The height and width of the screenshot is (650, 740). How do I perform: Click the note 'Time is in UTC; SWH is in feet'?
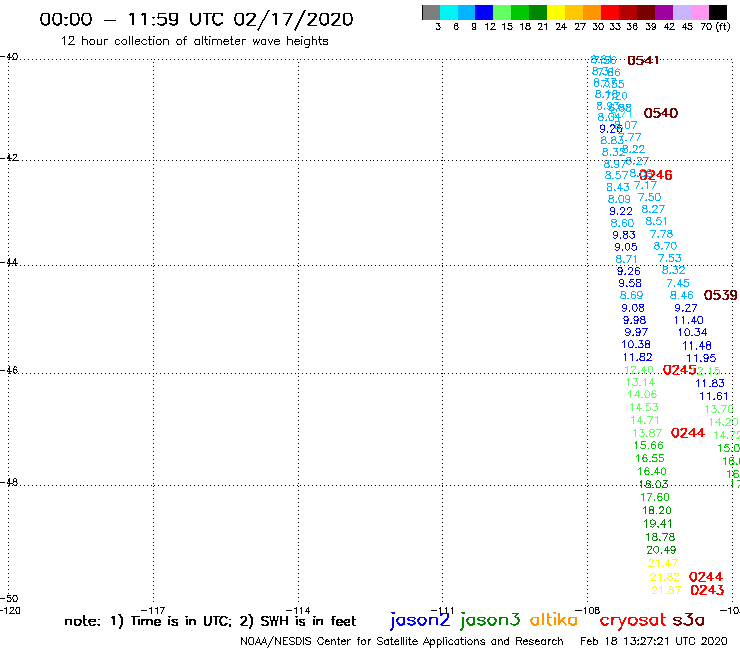[210, 621]
